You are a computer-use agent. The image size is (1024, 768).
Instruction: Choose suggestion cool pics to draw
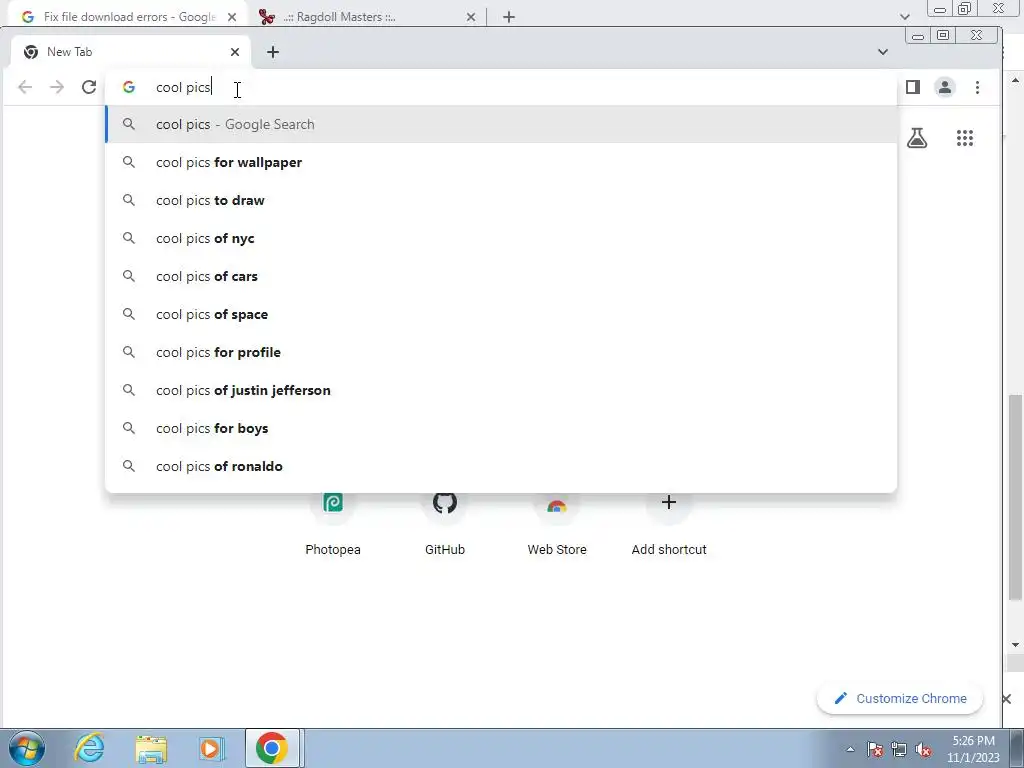coord(501,200)
